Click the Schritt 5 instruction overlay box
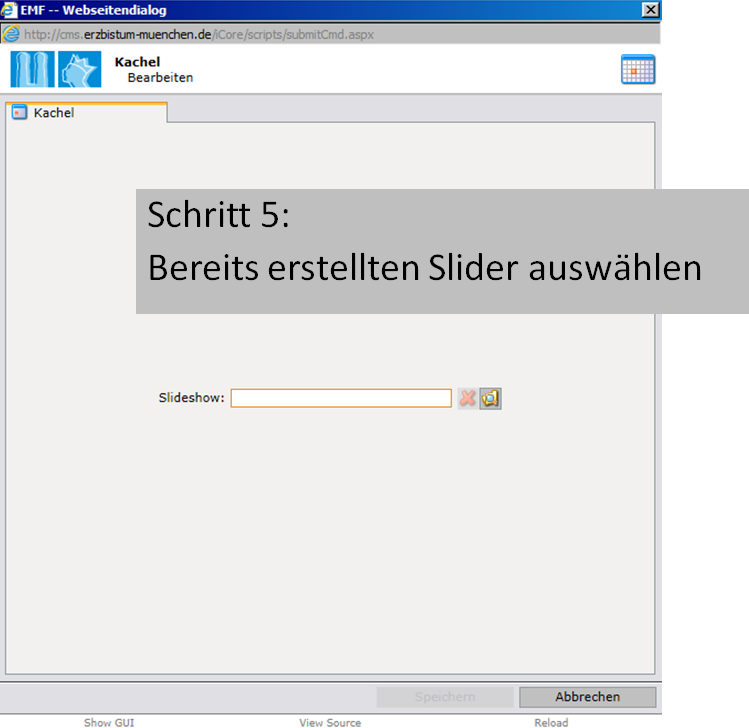 [x=442, y=251]
